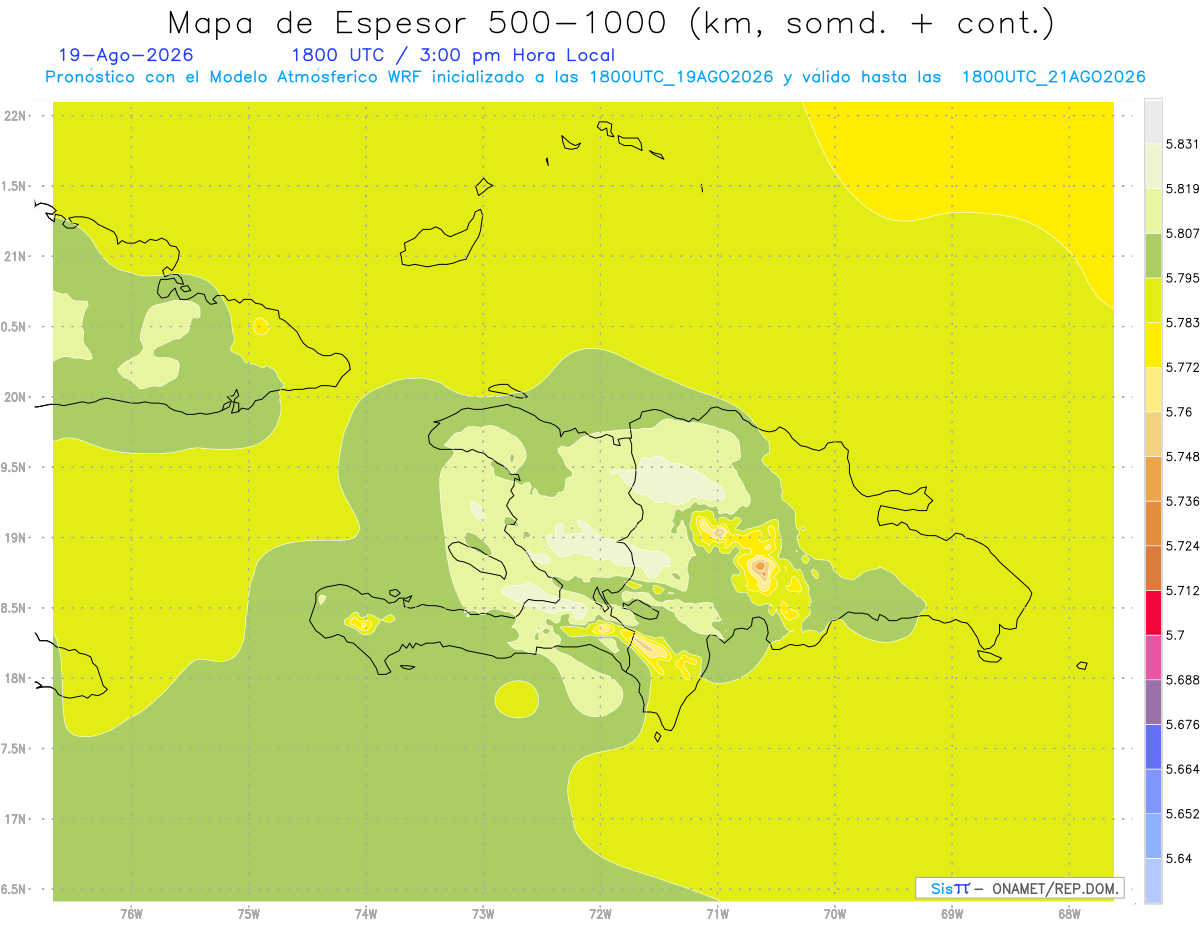The image size is (1200, 927).
Task: Click the longitude axis label "70W"
Action: (x=835, y=914)
